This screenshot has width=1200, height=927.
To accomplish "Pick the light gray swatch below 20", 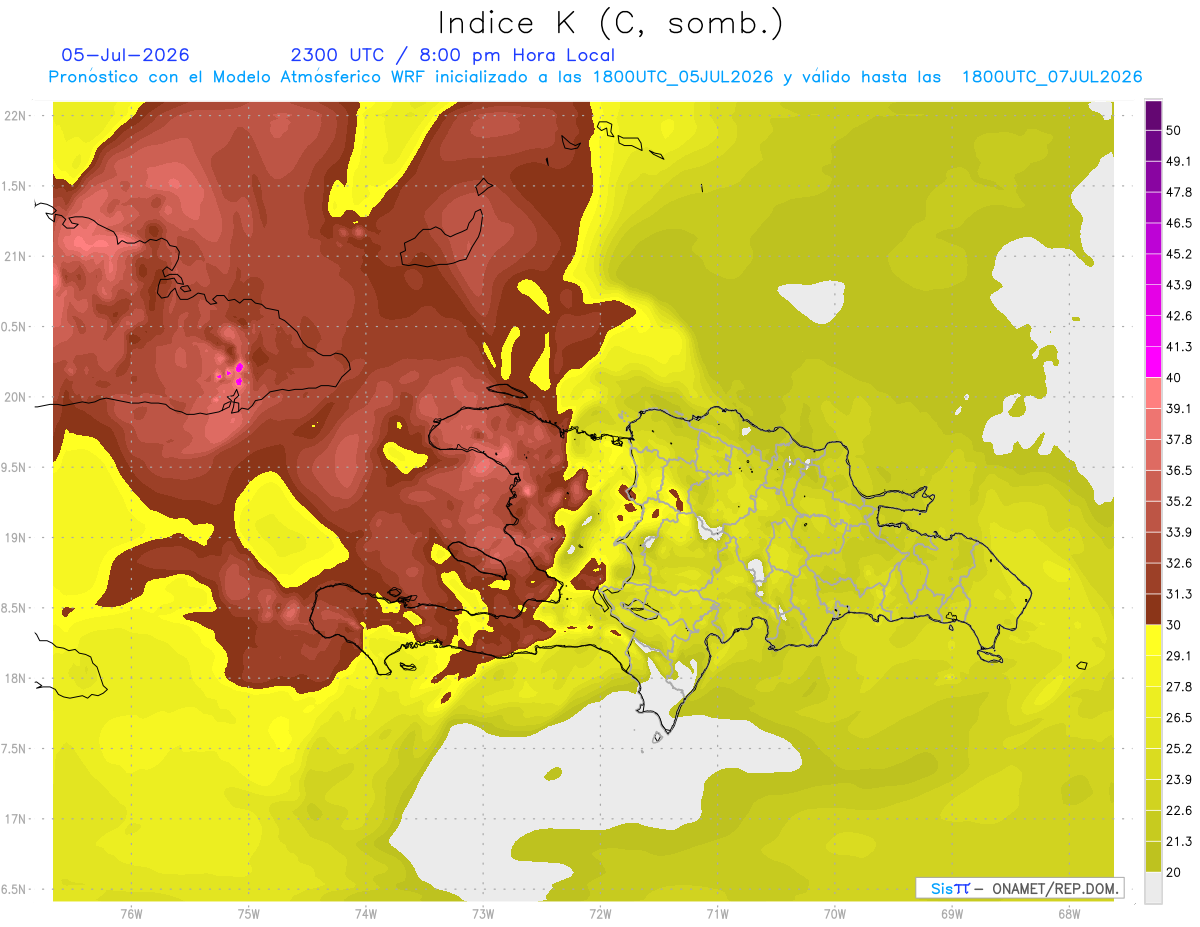I will click(x=1153, y=888).
